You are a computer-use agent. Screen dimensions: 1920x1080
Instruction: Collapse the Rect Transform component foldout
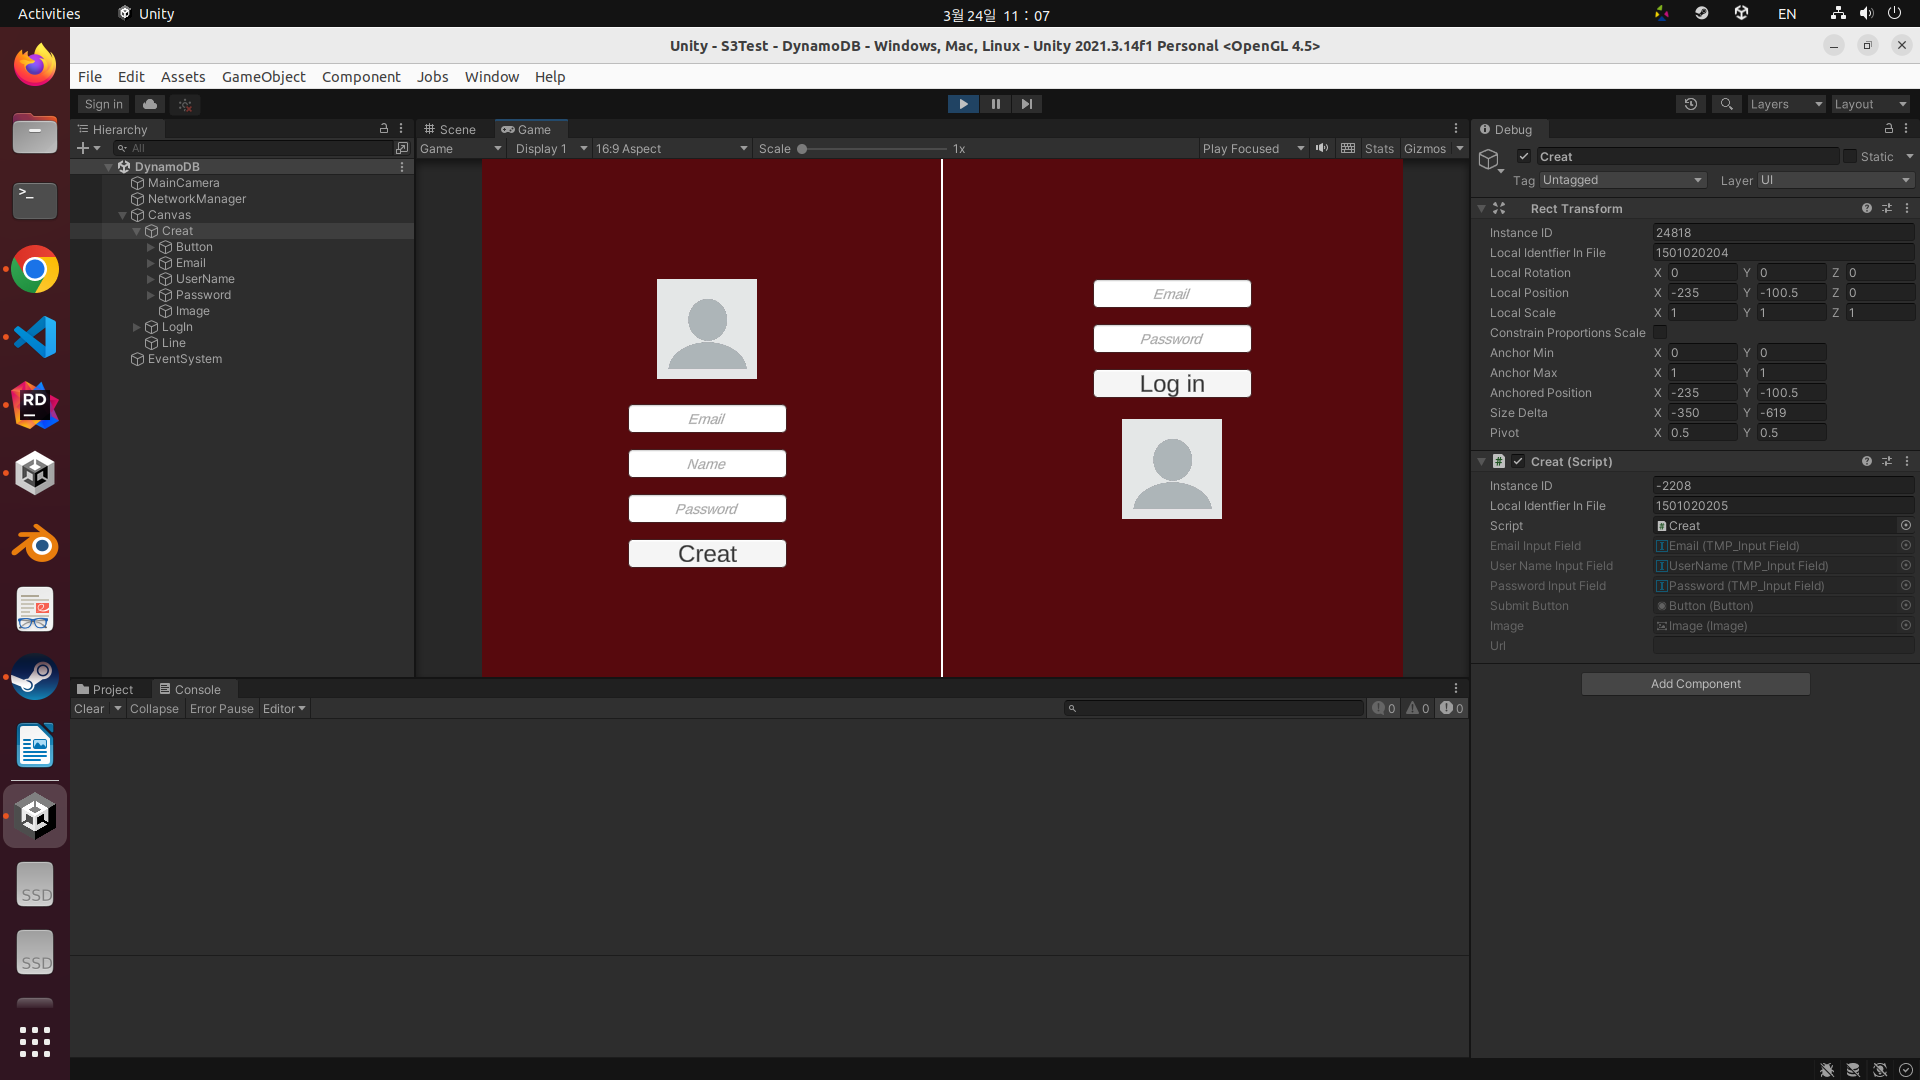point(1481,208)
